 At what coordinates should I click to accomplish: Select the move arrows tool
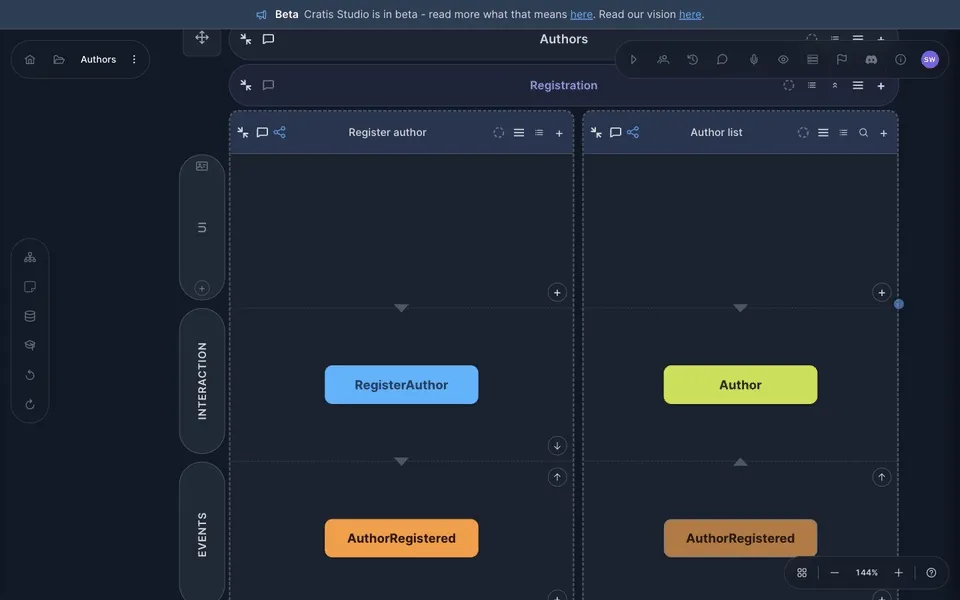[202, 38]
